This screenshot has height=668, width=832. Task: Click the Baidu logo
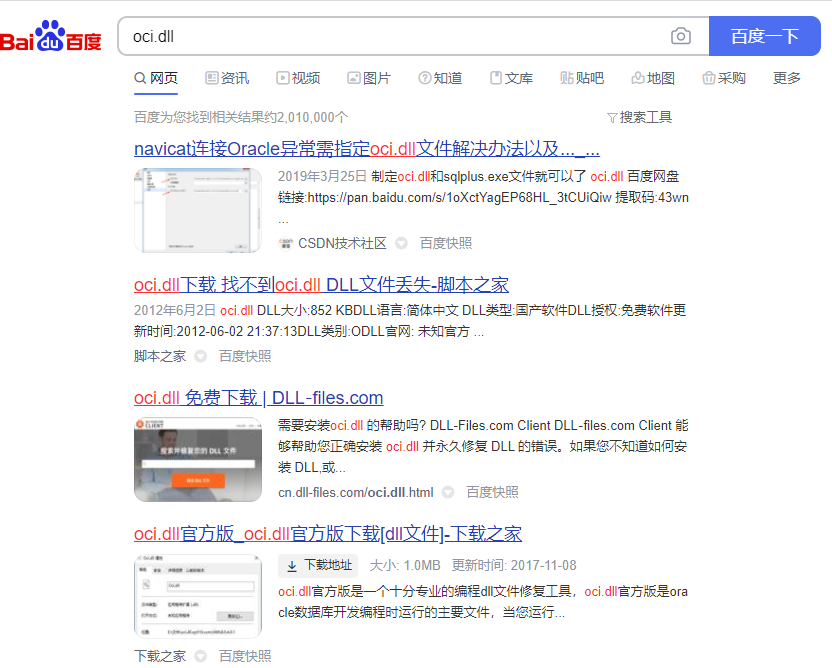(x=51, y=38)
